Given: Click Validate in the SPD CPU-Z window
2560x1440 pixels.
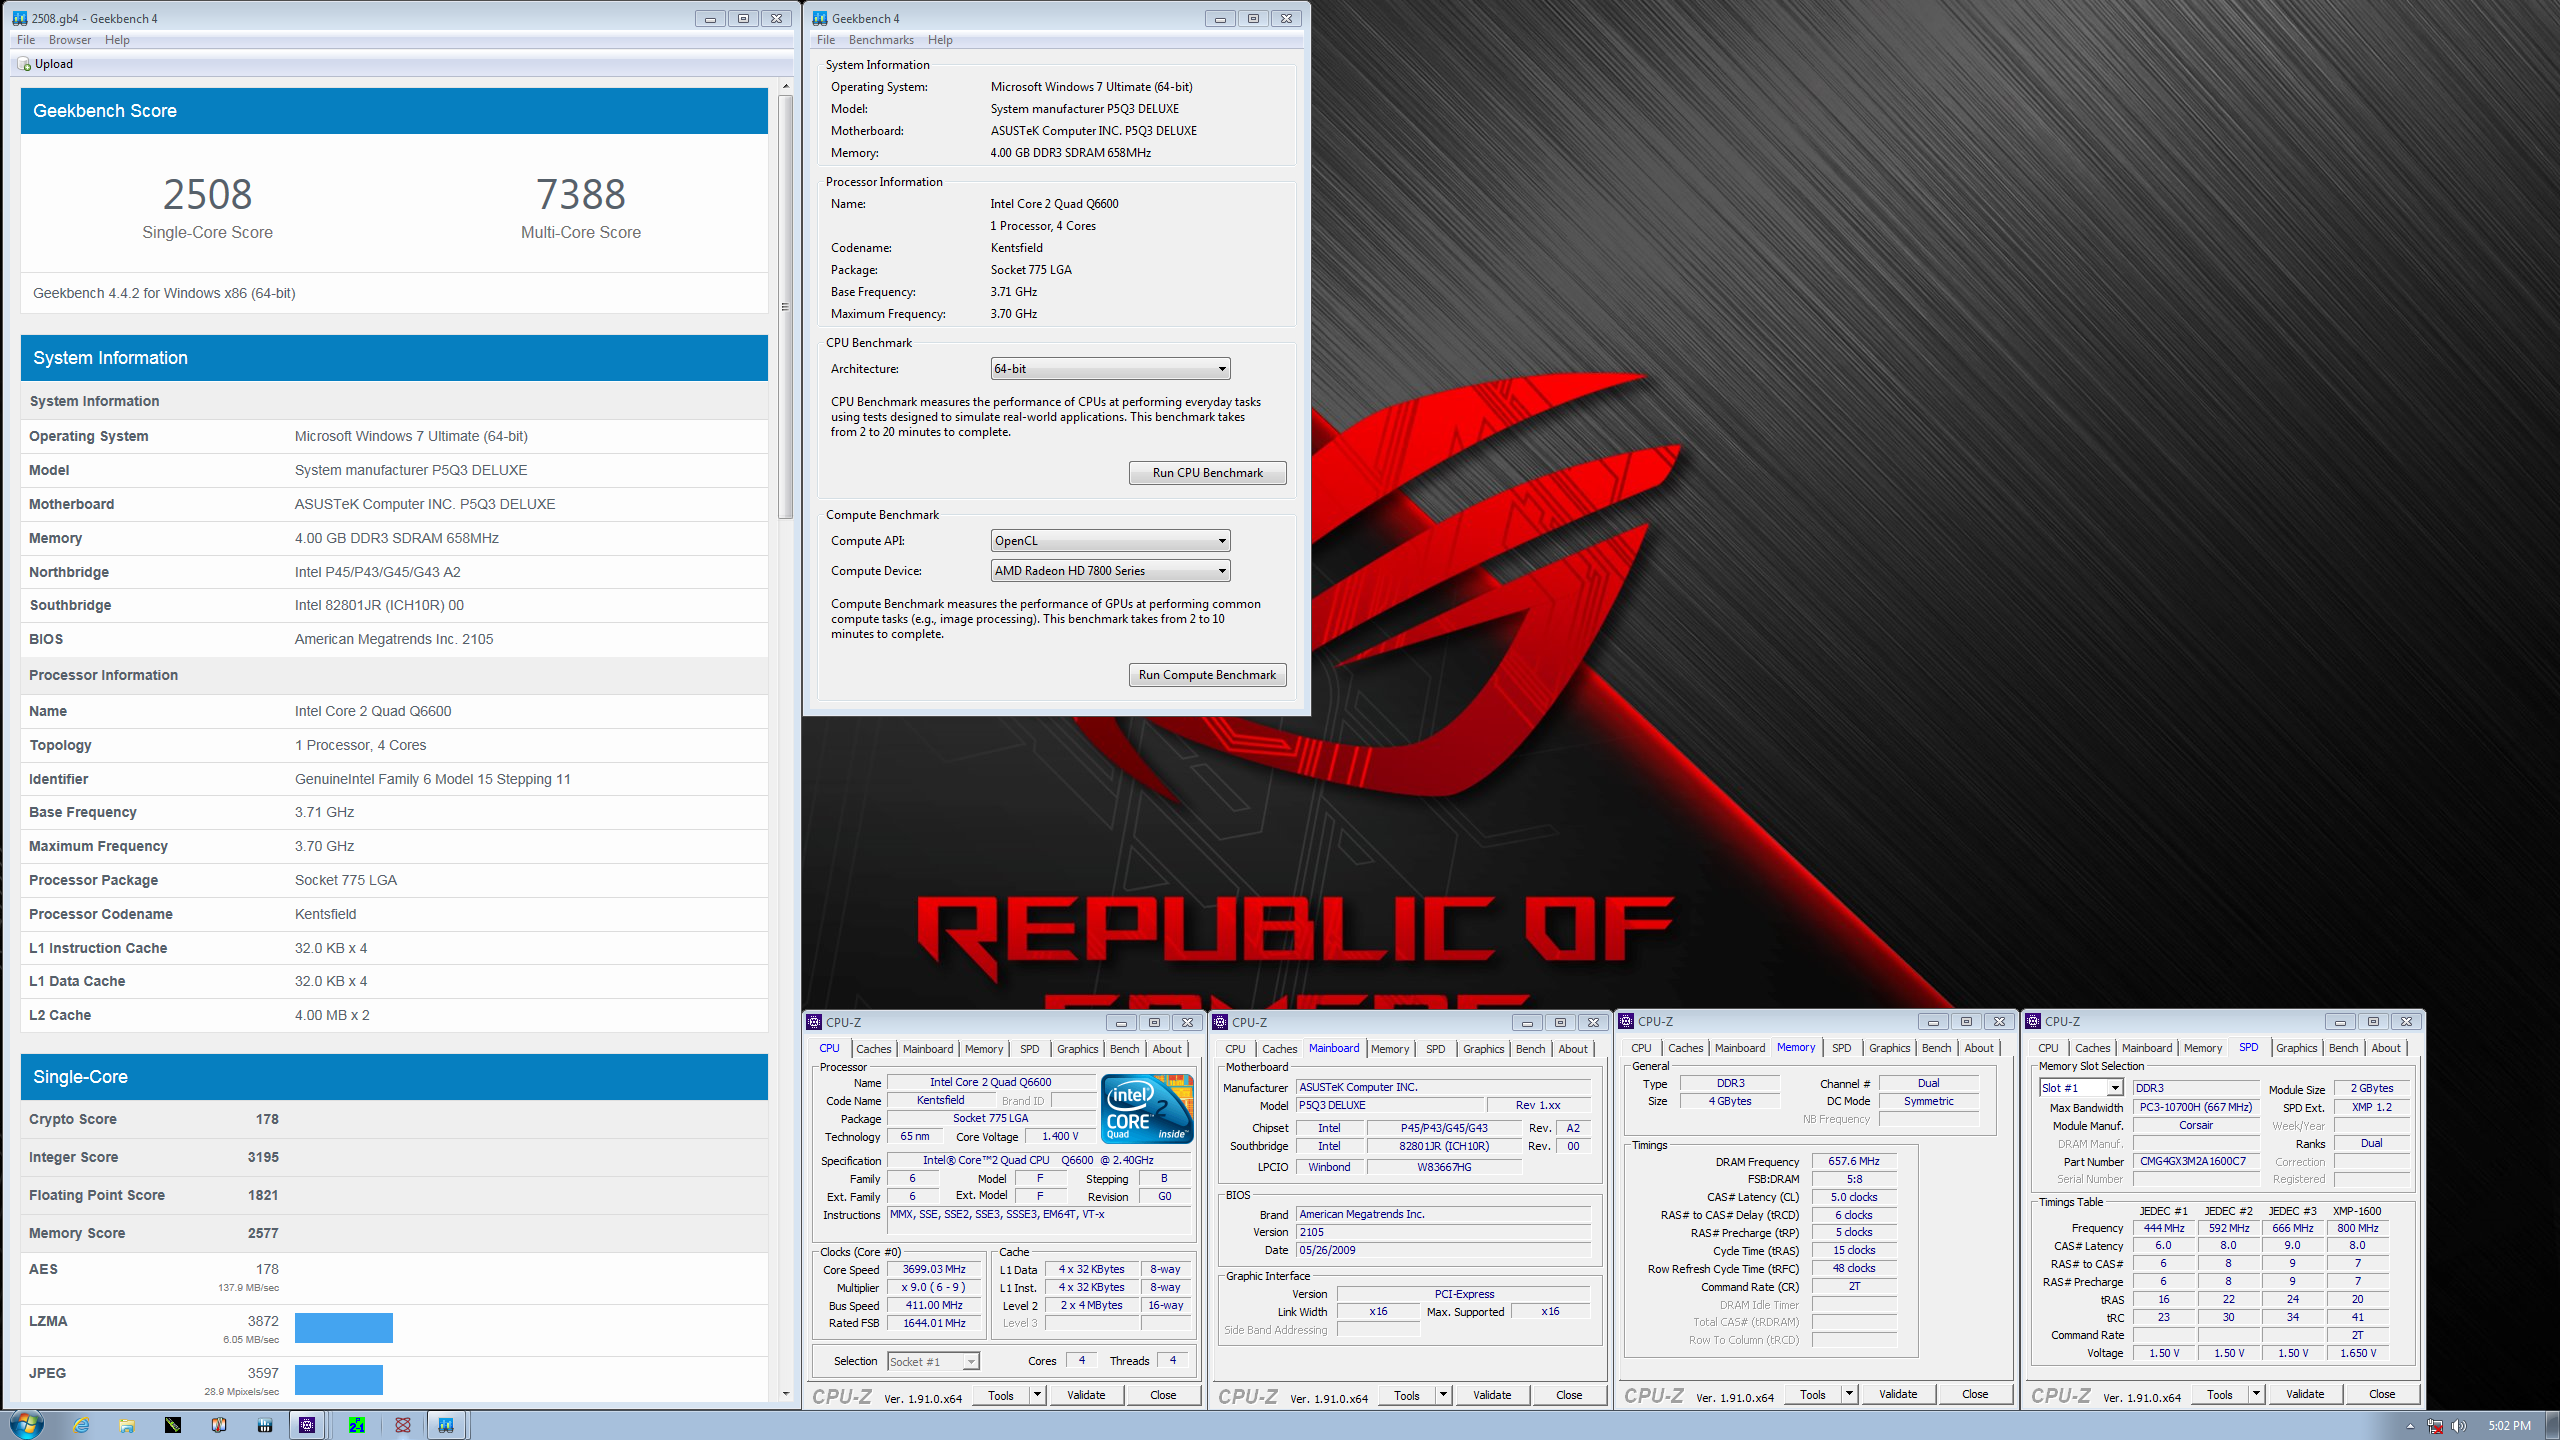Looking at the screenshot, I should [2305, 1394].
